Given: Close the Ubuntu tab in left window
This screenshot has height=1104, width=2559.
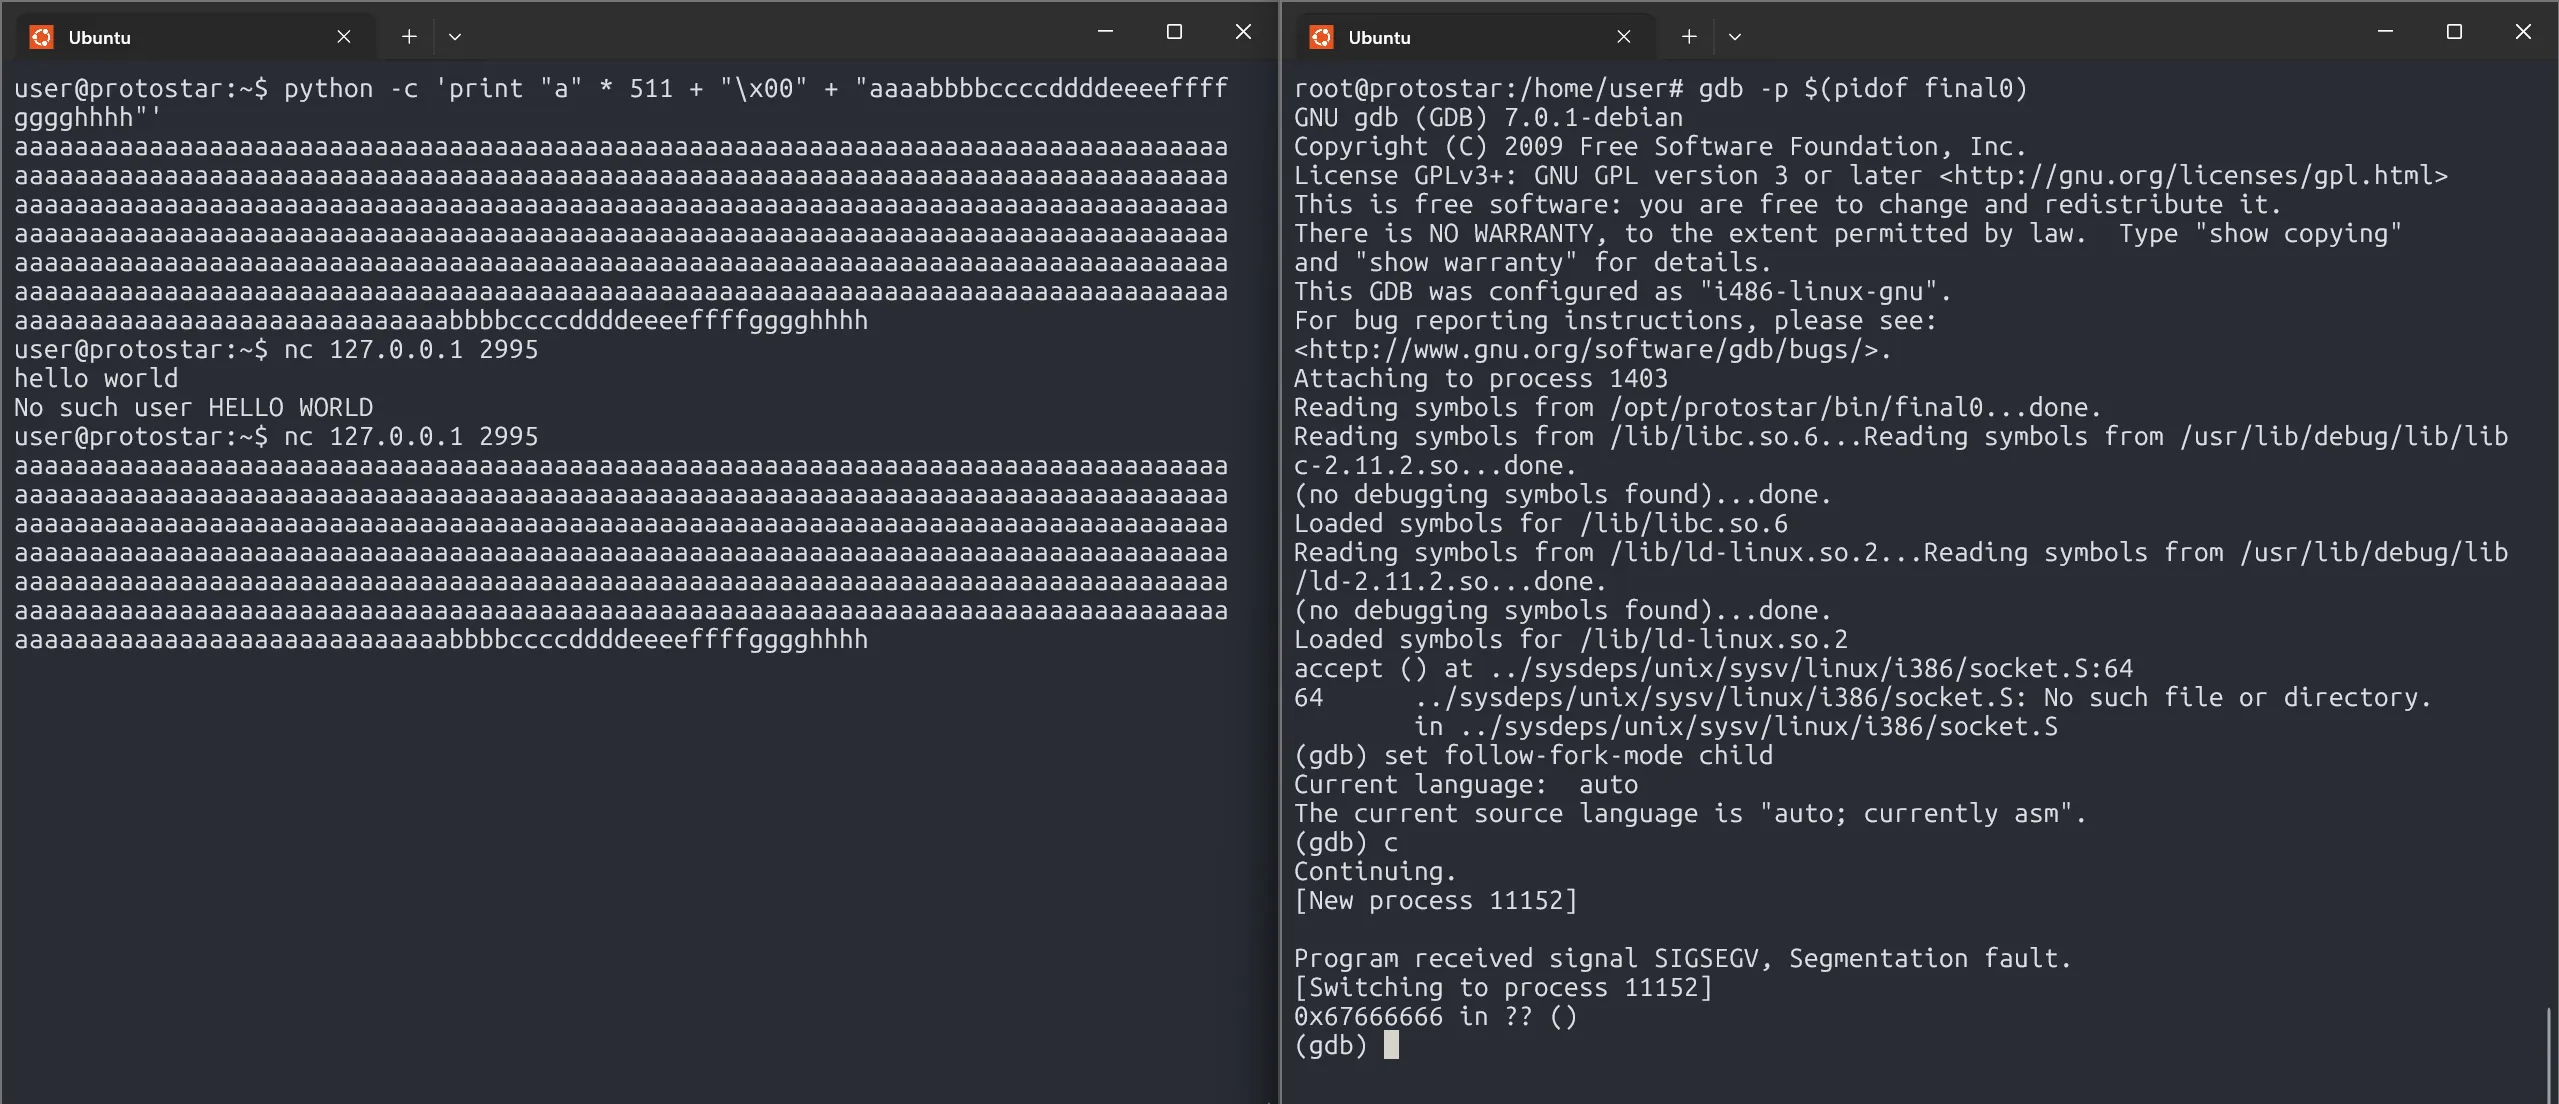Looking at the screenshot, I should pyautogui.click(x=344, y=37).
